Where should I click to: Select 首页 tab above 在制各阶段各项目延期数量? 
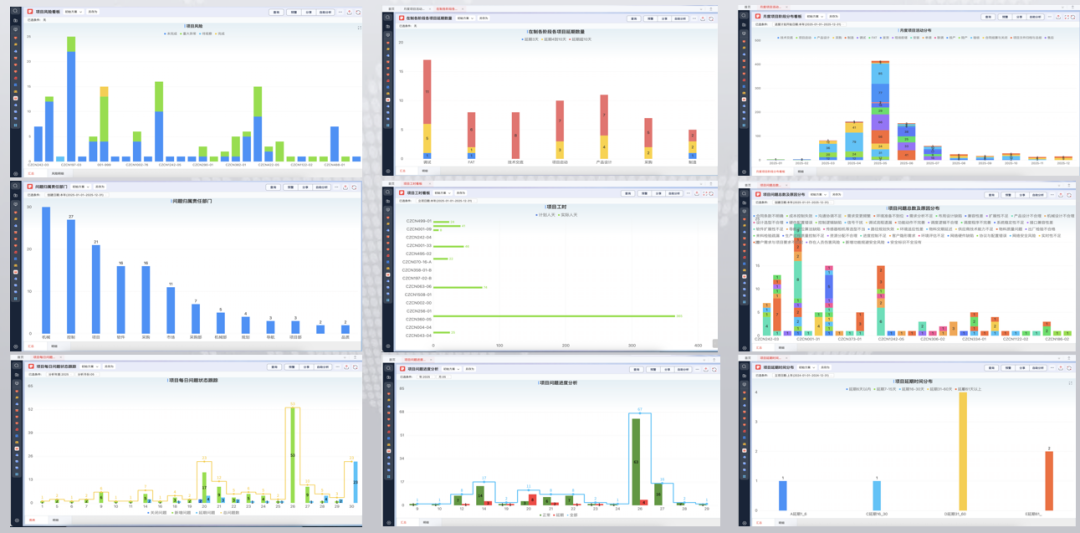391,8
